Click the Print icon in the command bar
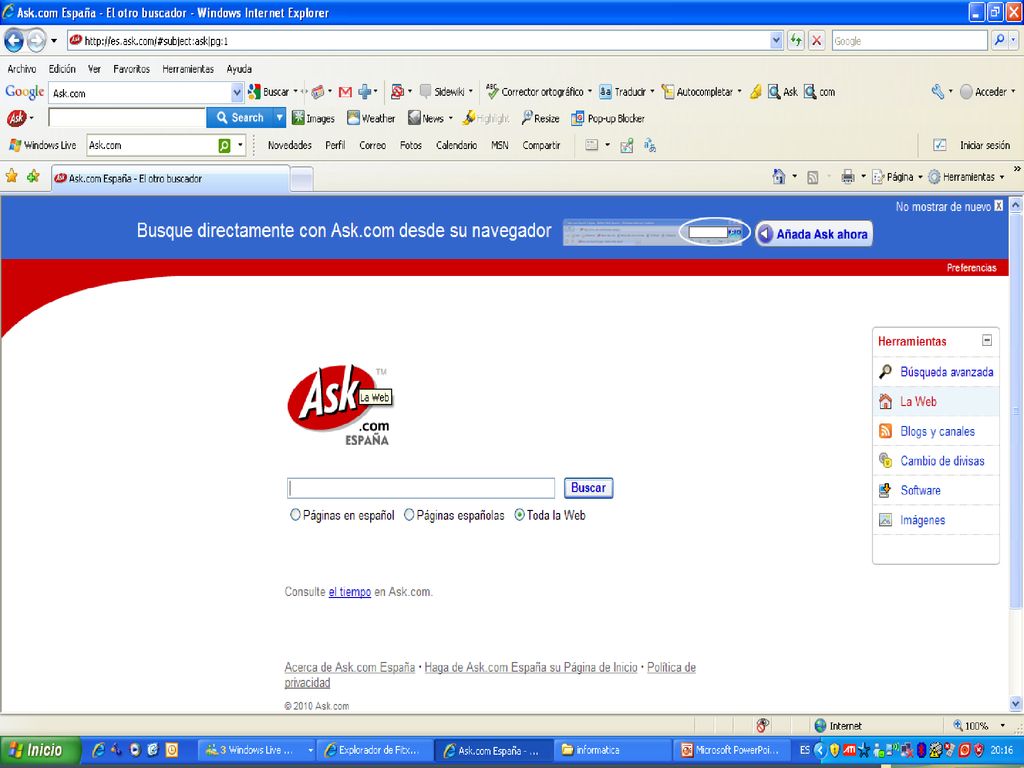This screenshot has height=768, width=1024. (x=848, y=177)
